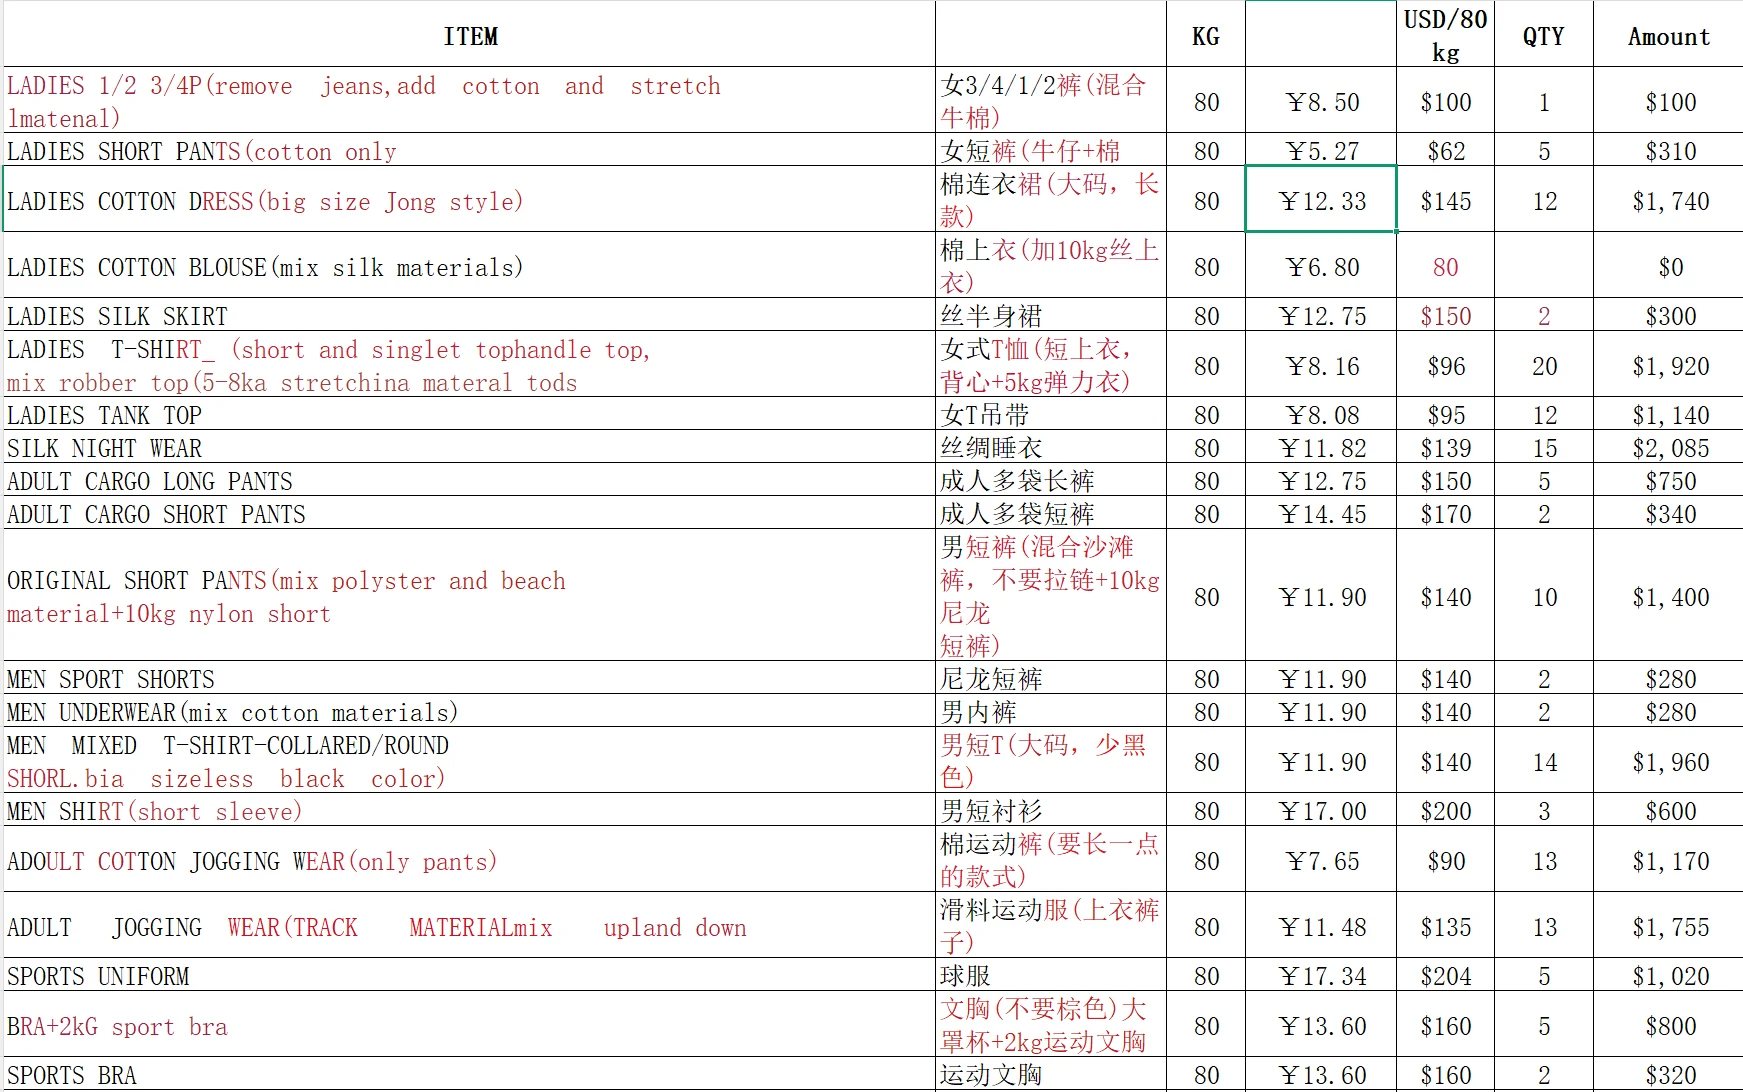Select the KG header cell
Viewport: 1743px width, 1092px height.
pos(1205,35)
